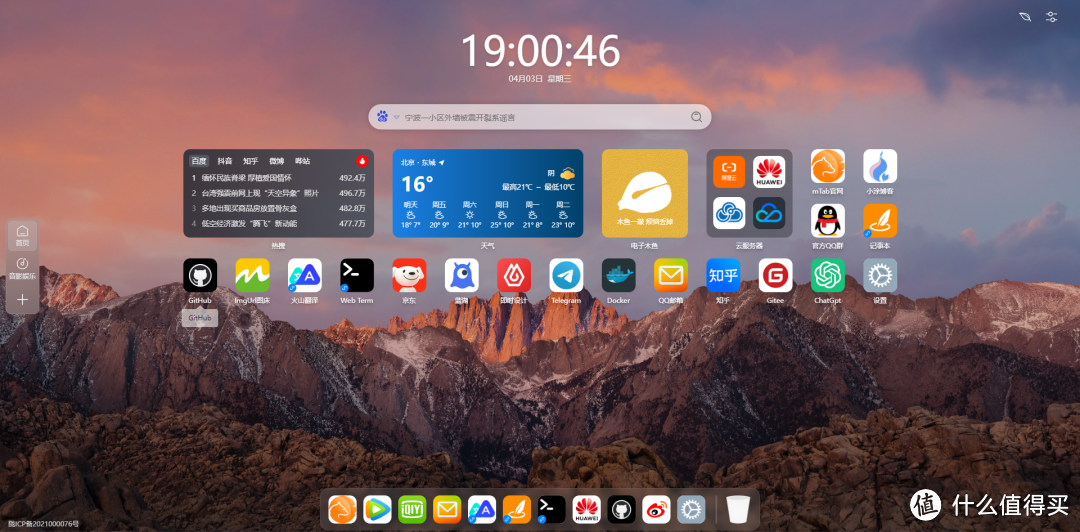
Task: Open the 京东 app icon
Action: click(x=409, y=276)
